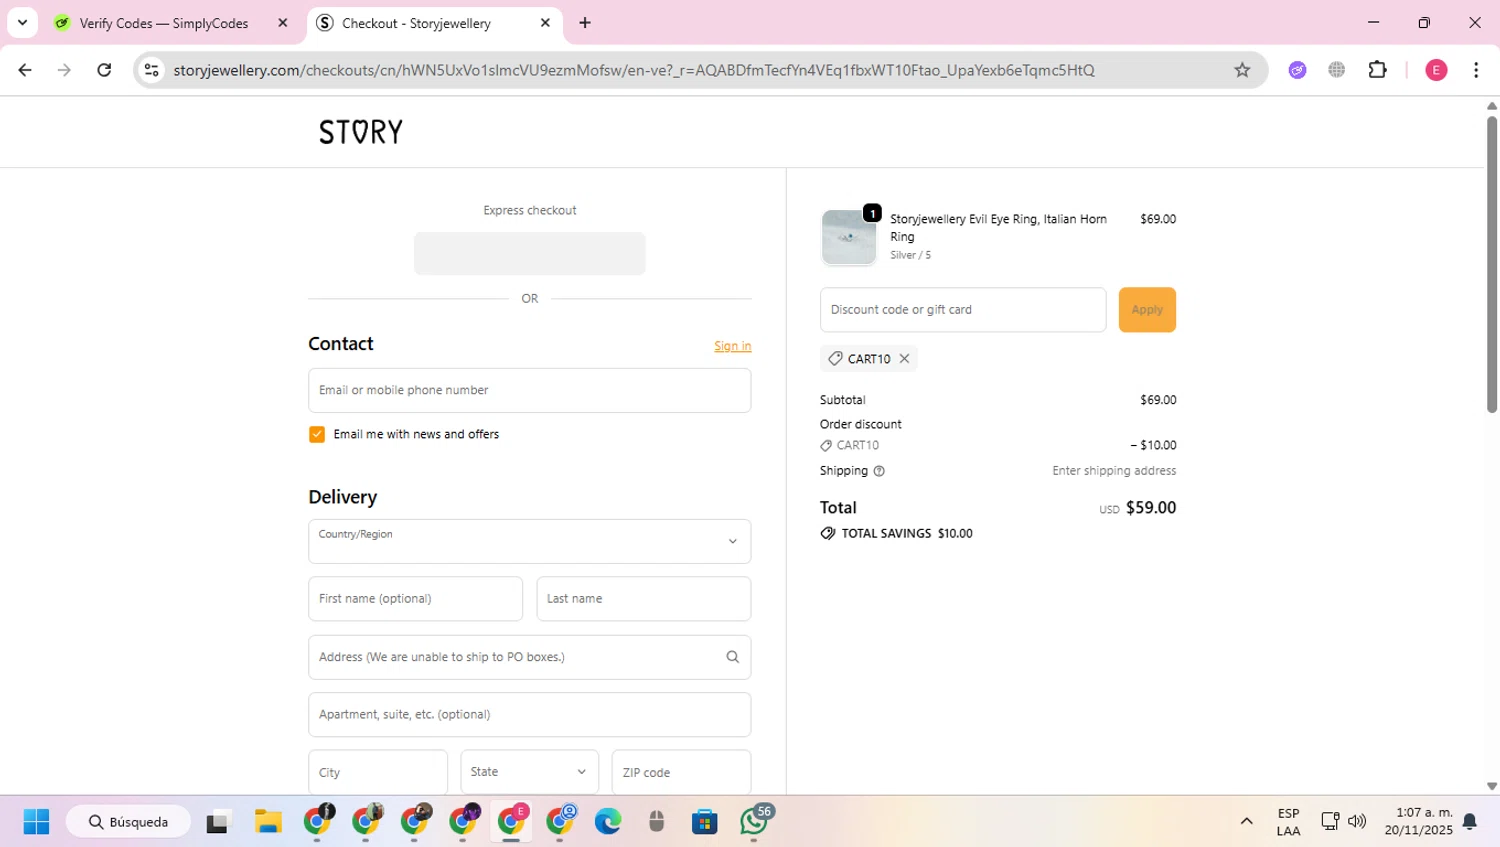Open File Explorer from the taskbar
This screenshot has height=847, width=1500.
coord(268,822)
